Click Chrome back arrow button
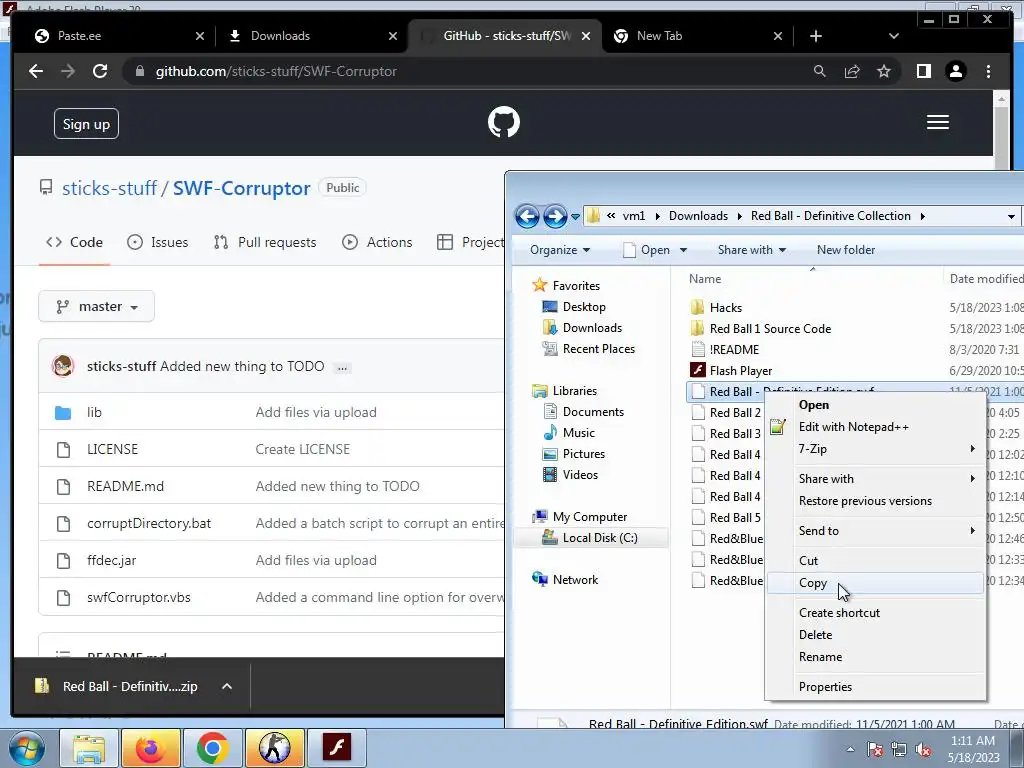The image size is (1024, 768). (36, 71)
